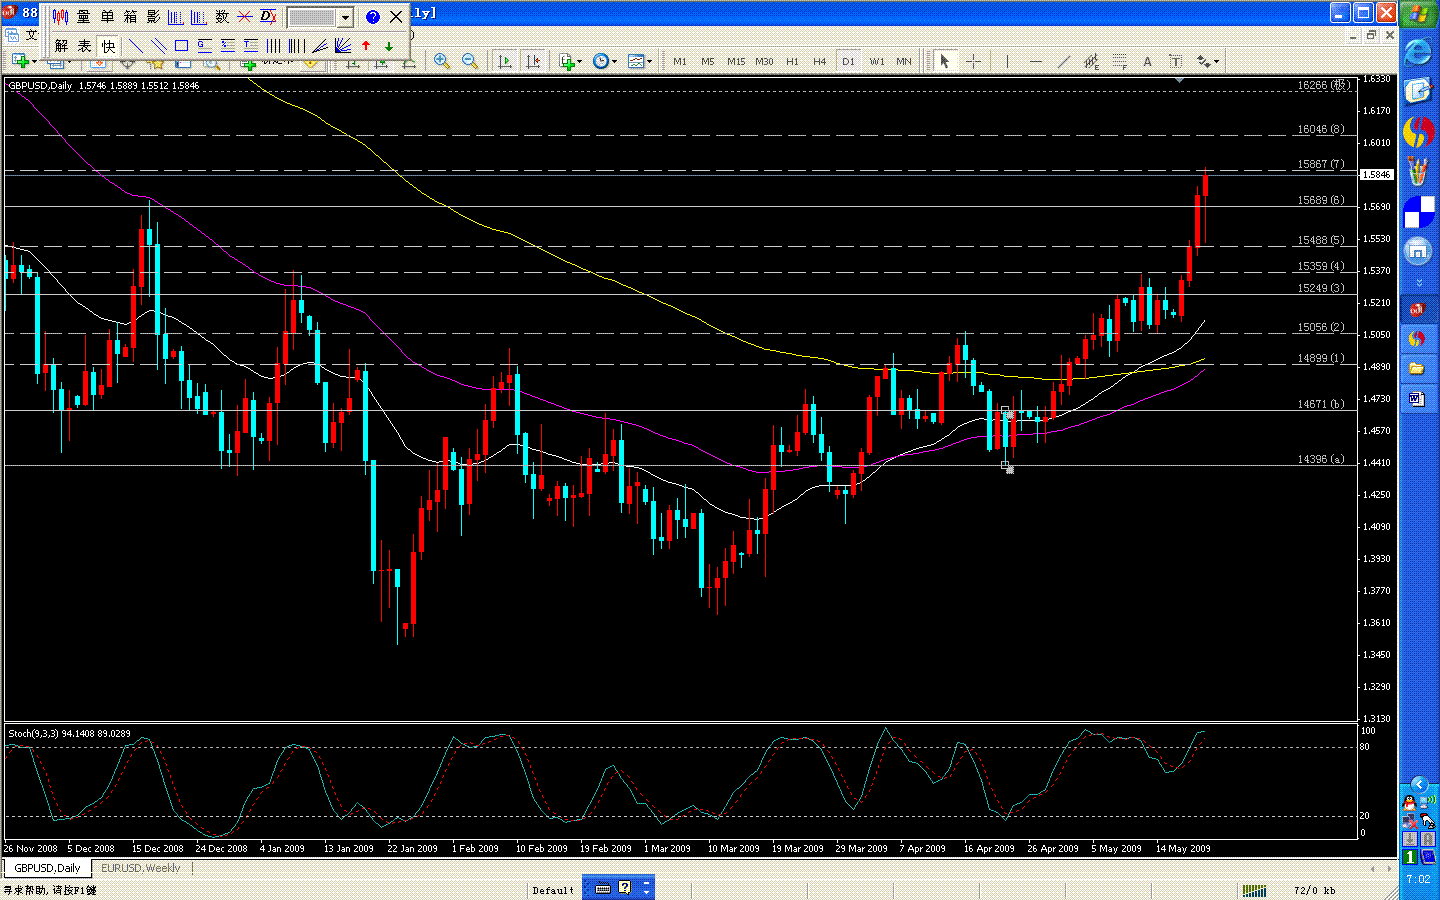This screenshot has height=900, width=1440.
Task: Switch to the EURUSD,Weekly chart tab
Action: pyautogui.click(x=141, y=868)
